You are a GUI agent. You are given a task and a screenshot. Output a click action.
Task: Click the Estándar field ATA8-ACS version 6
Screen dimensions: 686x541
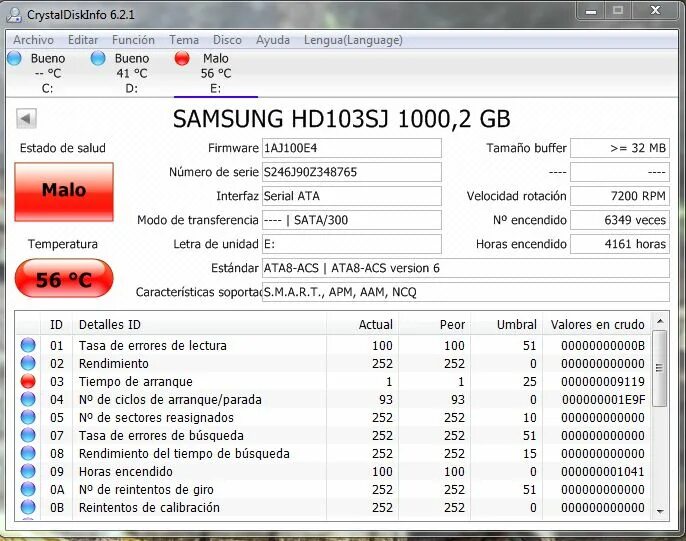[466, 268]
